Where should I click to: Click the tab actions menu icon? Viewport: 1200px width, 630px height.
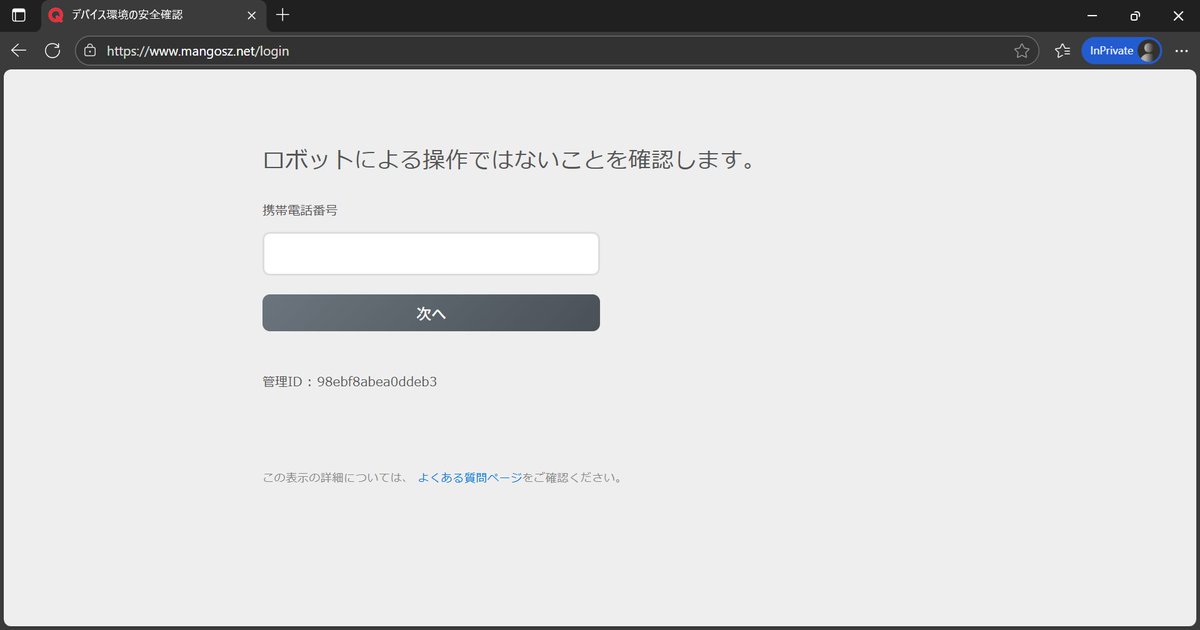click(x=17, y=15)
